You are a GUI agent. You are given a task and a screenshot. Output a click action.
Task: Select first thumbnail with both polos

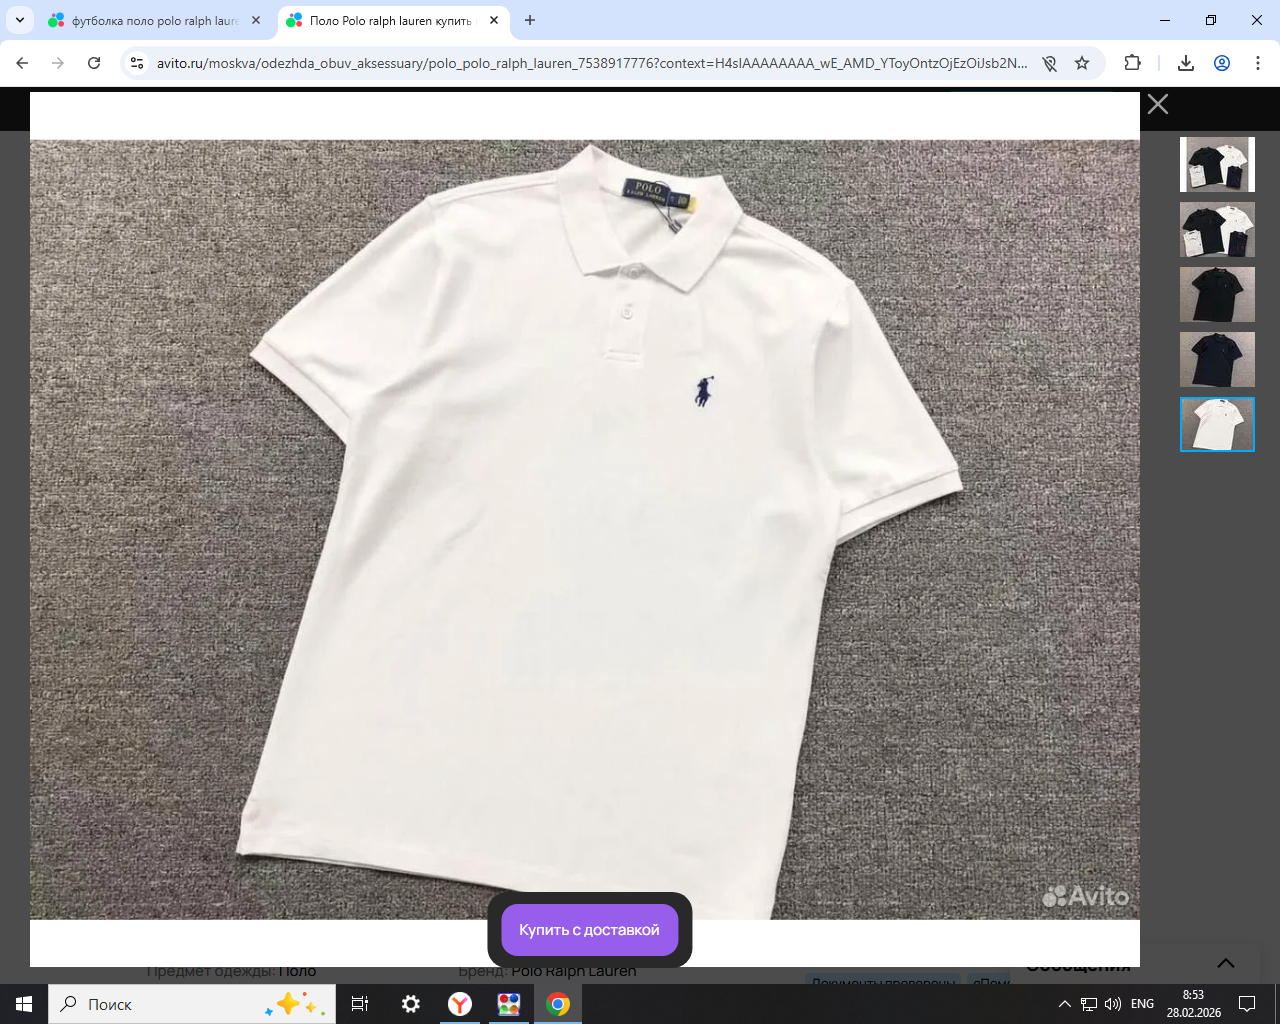coord(1217,164)
